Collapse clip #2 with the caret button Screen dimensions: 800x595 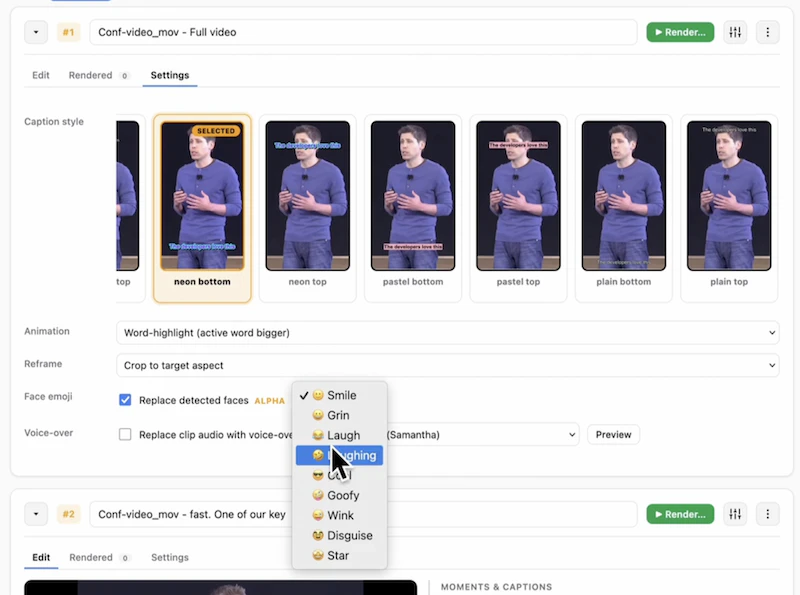[x=36, y=514]
